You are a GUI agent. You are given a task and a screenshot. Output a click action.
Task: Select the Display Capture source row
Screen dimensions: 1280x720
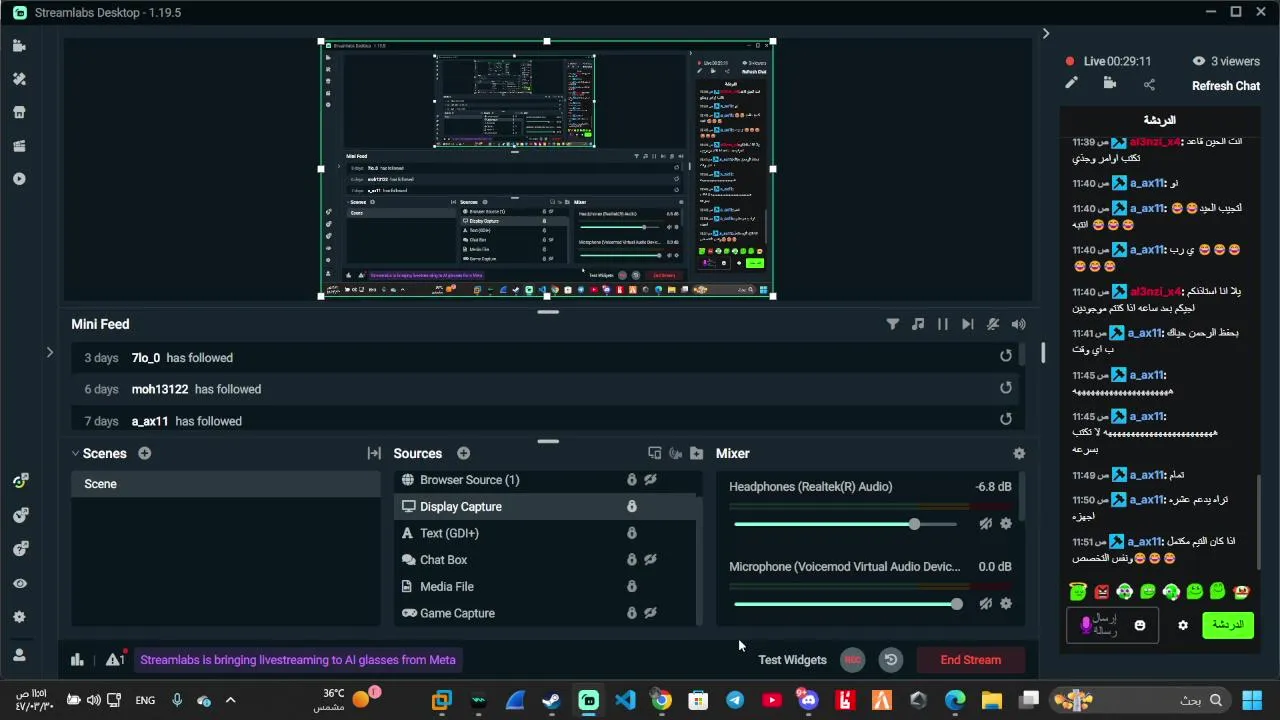[546, 506]
